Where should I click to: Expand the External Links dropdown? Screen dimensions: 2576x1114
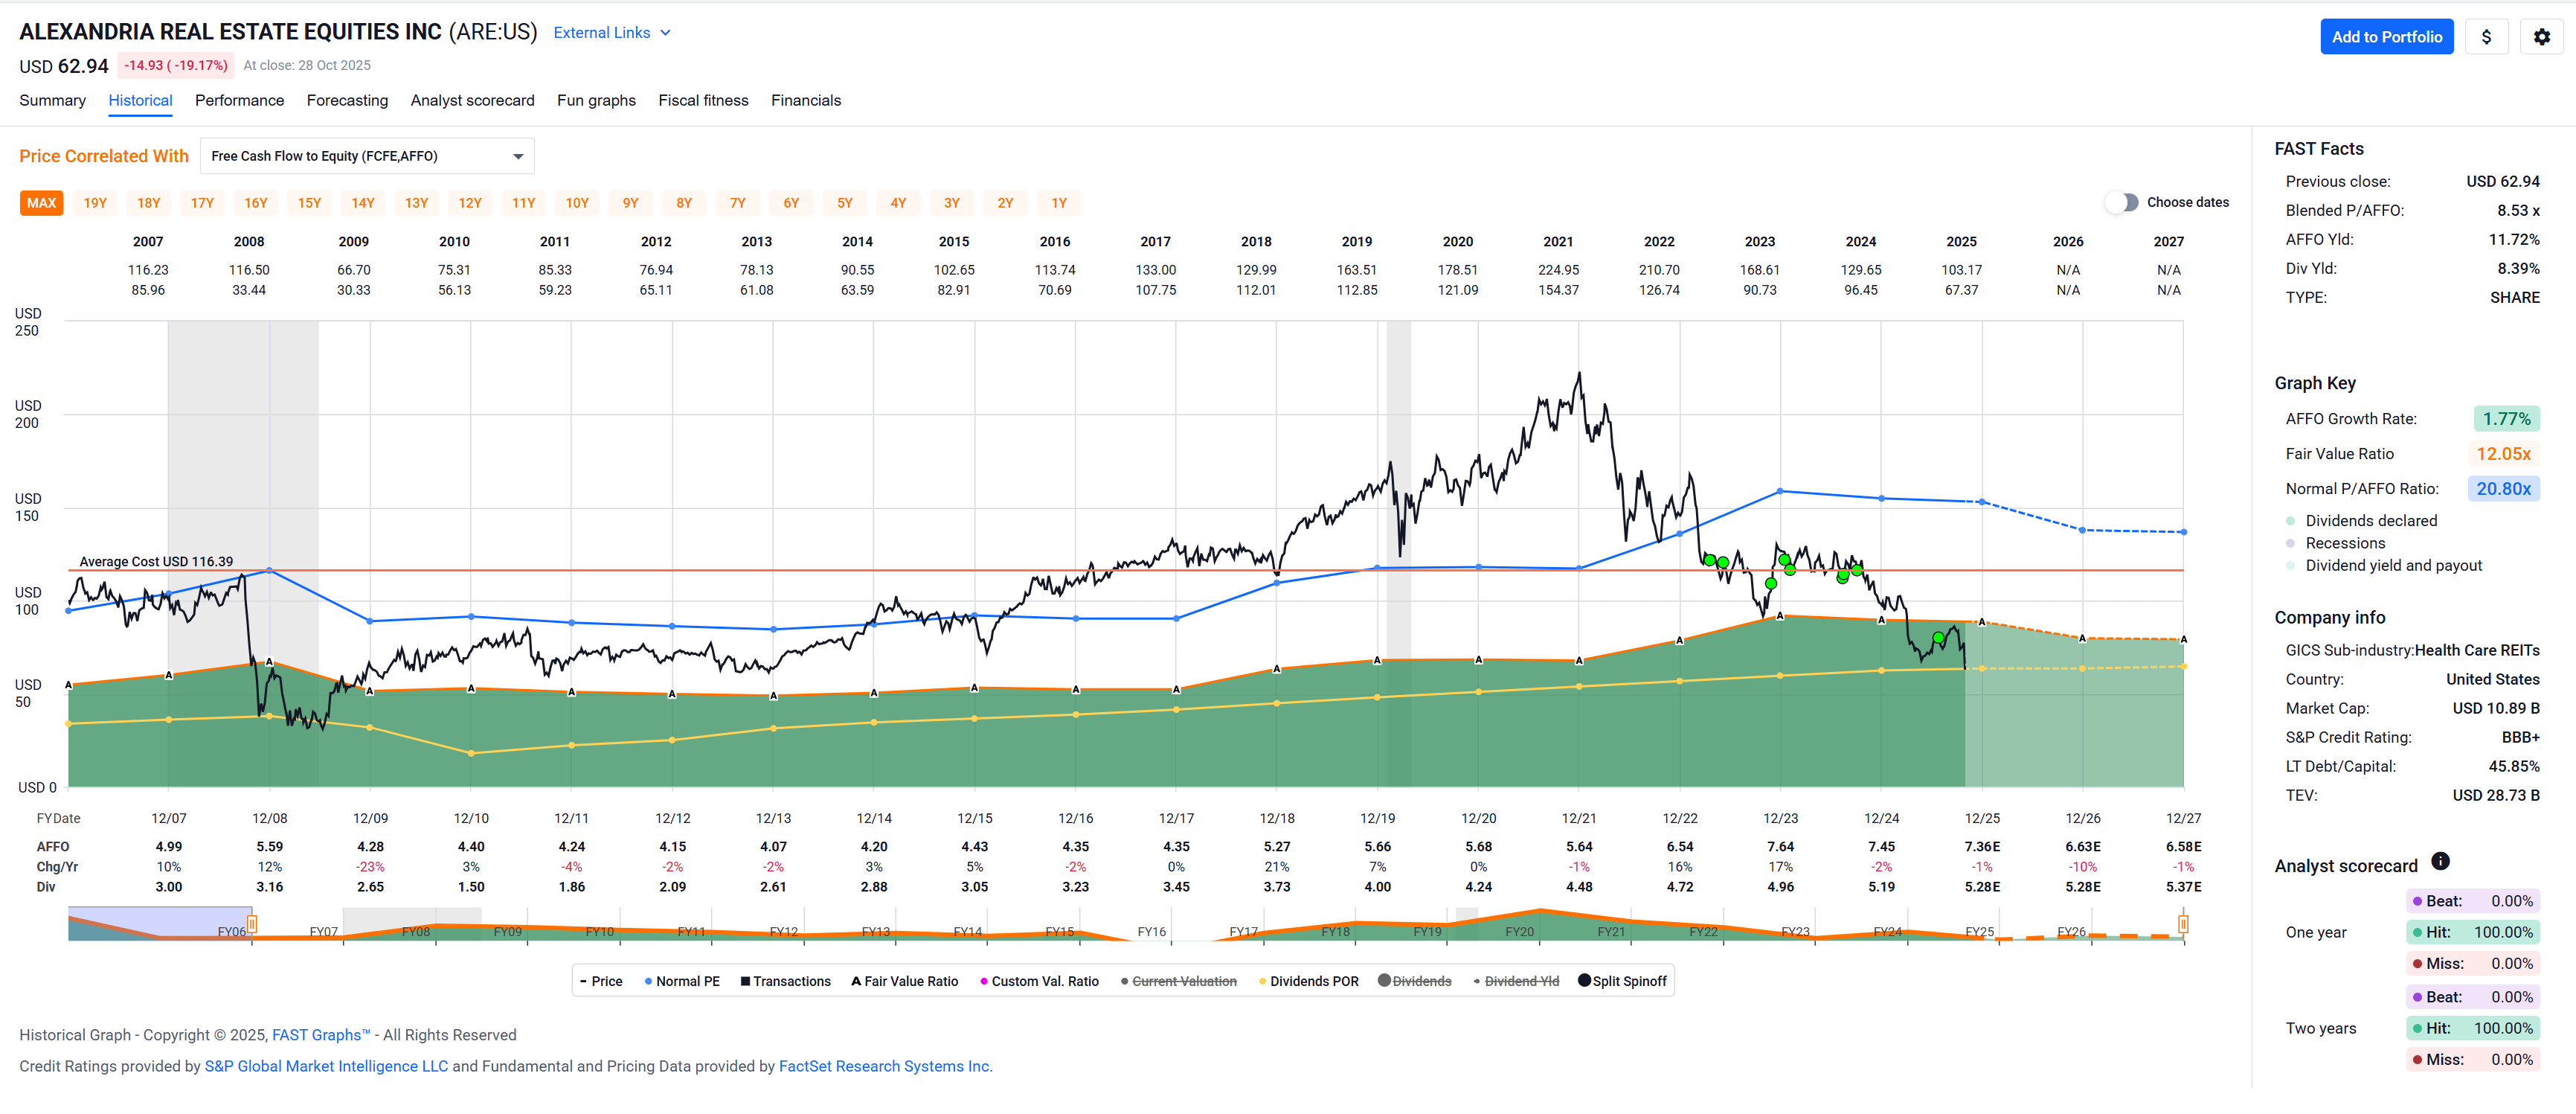[611, 33]
